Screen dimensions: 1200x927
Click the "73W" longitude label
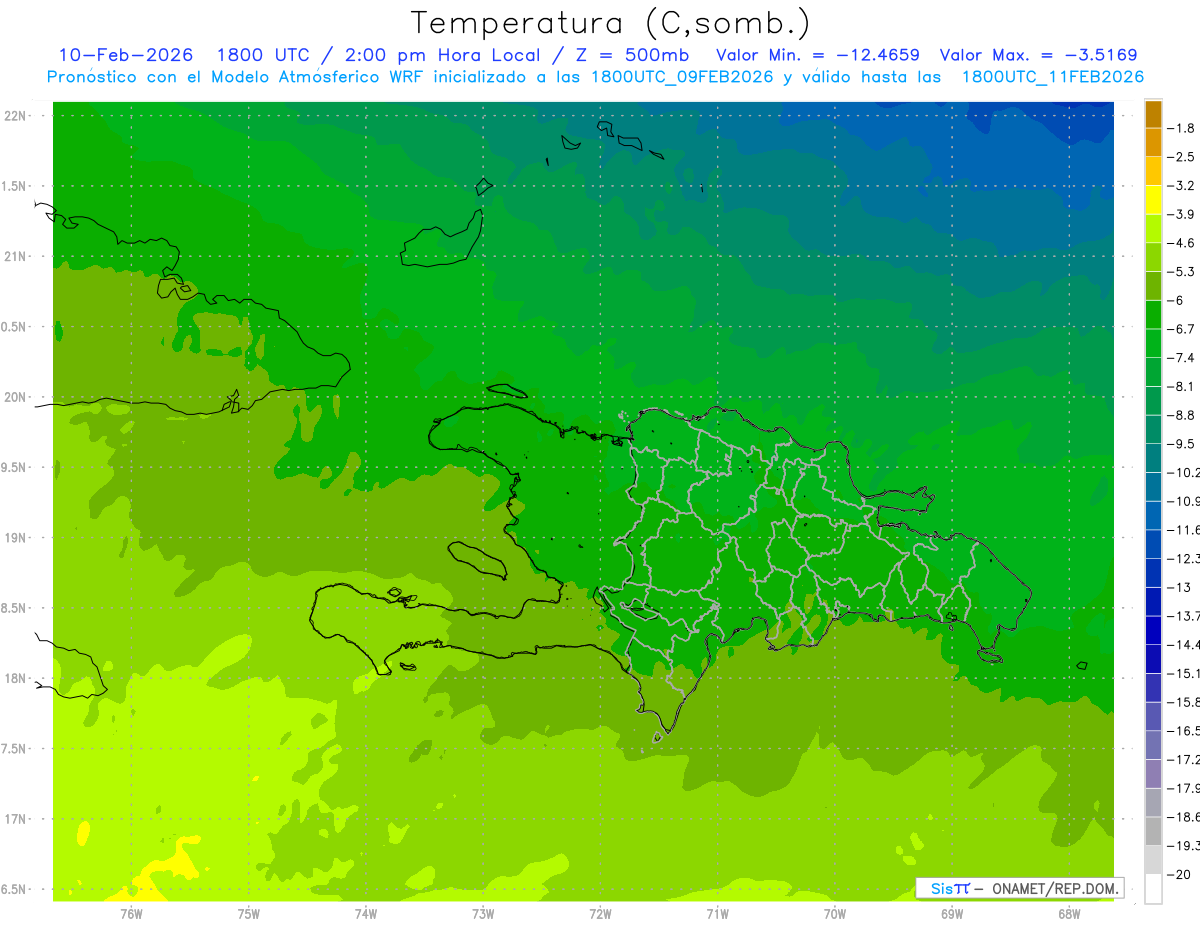(x=483, y=913)
